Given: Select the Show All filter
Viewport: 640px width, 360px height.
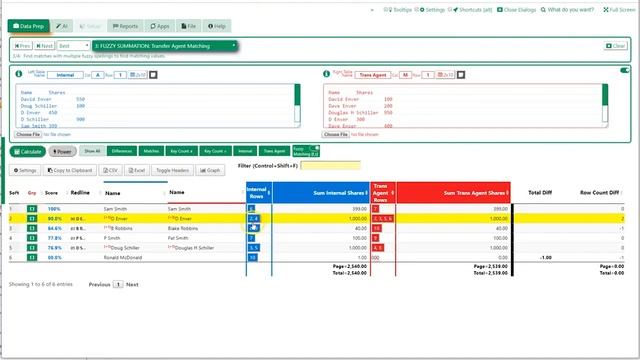Looking at the screenshot, I should tap(92, 151).
